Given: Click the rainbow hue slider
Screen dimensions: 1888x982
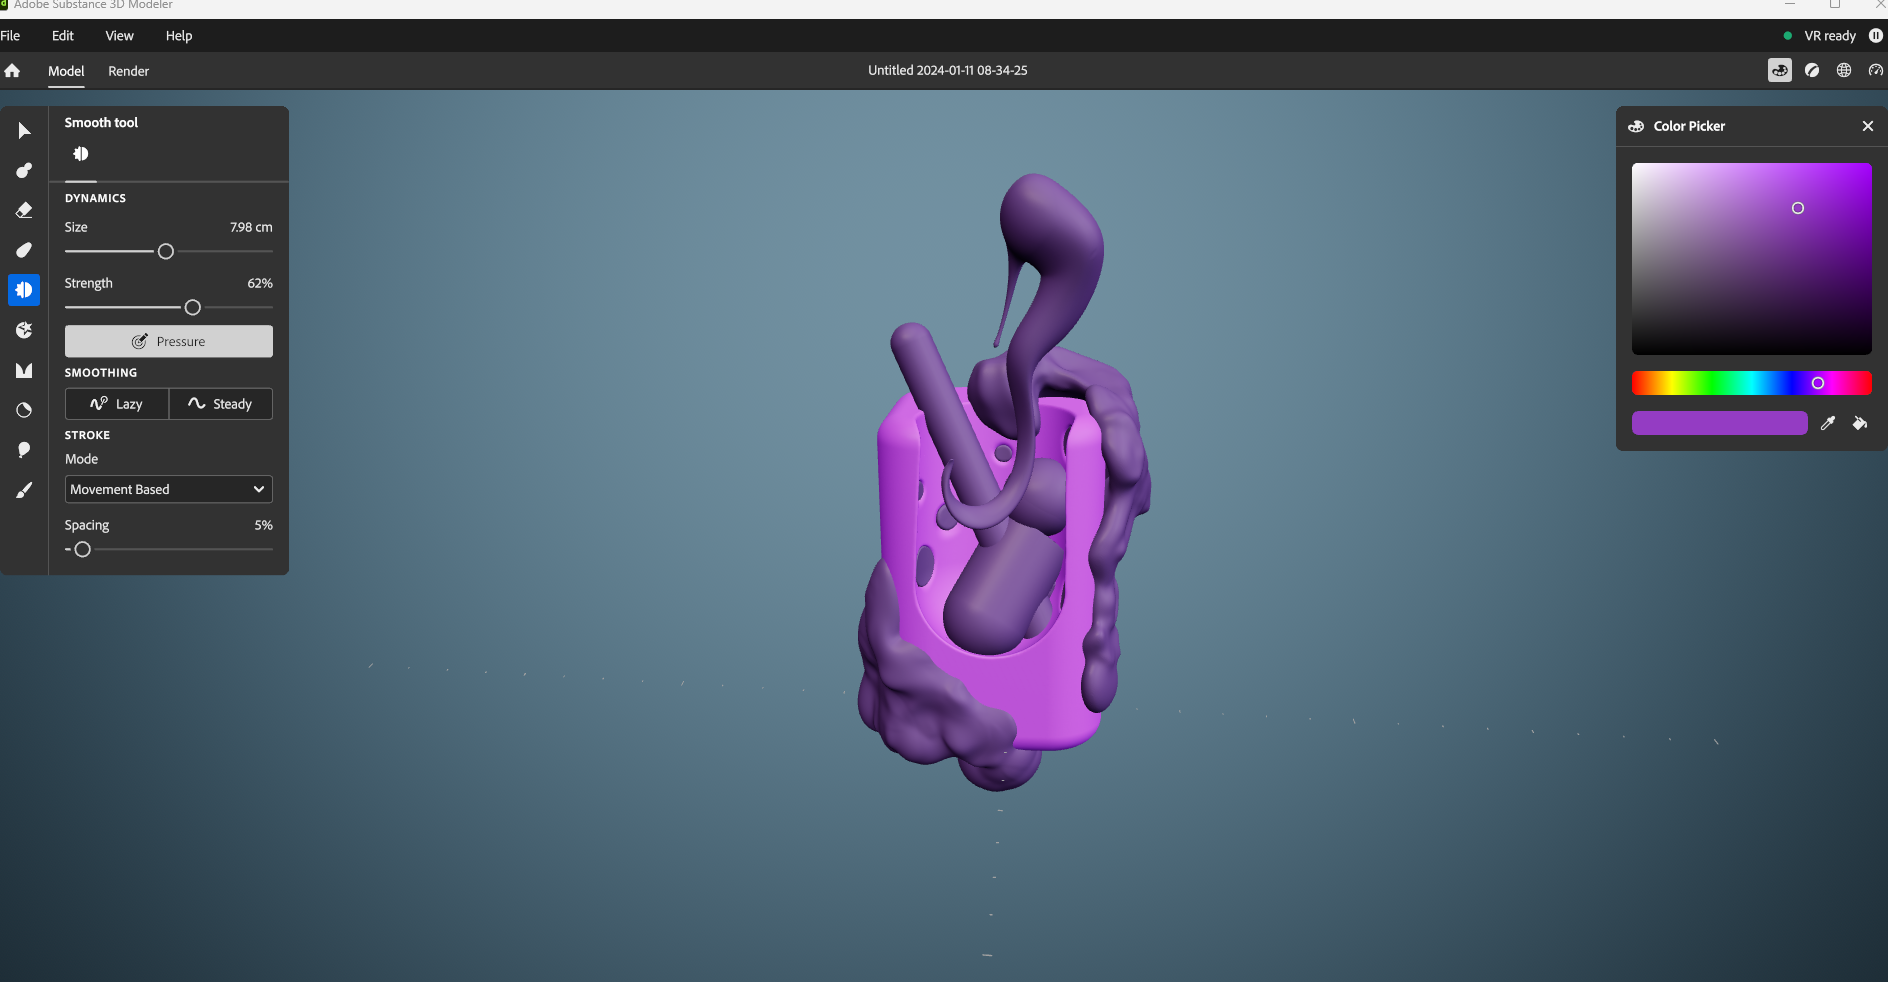Looking at the screenshot, I should 1752,383.
